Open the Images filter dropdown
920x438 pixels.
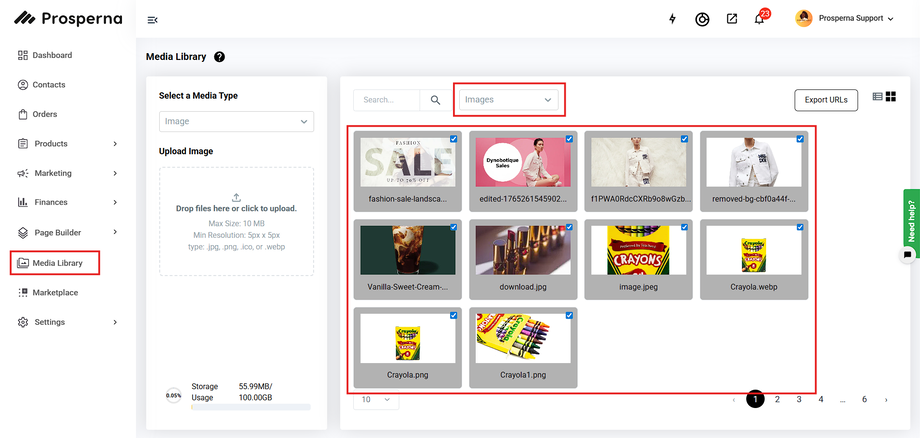509,100
